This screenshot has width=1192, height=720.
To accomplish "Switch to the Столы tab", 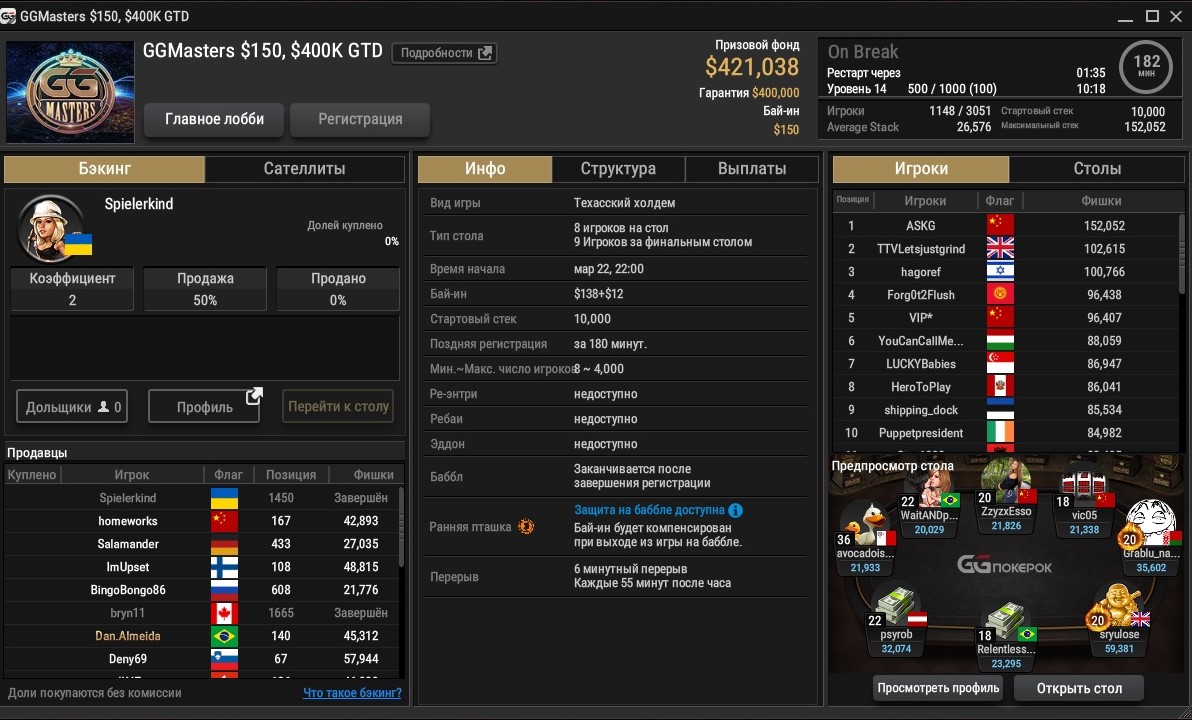I will pos(1097,169).
